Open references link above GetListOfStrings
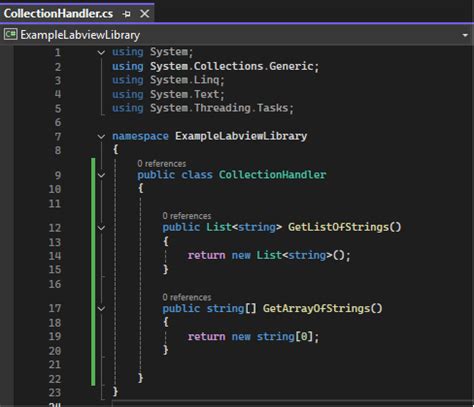 [187, 216]
